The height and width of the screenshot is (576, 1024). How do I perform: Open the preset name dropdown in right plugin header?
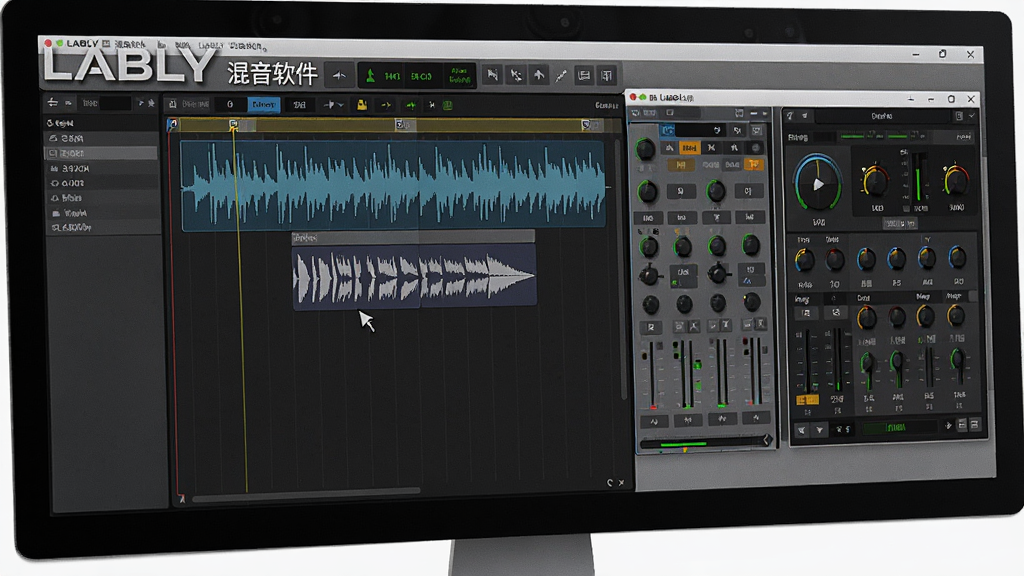pos(882,116)
